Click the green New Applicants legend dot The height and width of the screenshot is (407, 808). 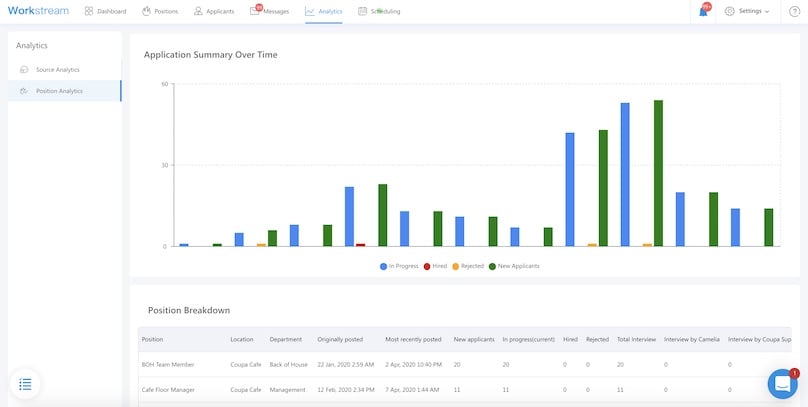[492, 266]
